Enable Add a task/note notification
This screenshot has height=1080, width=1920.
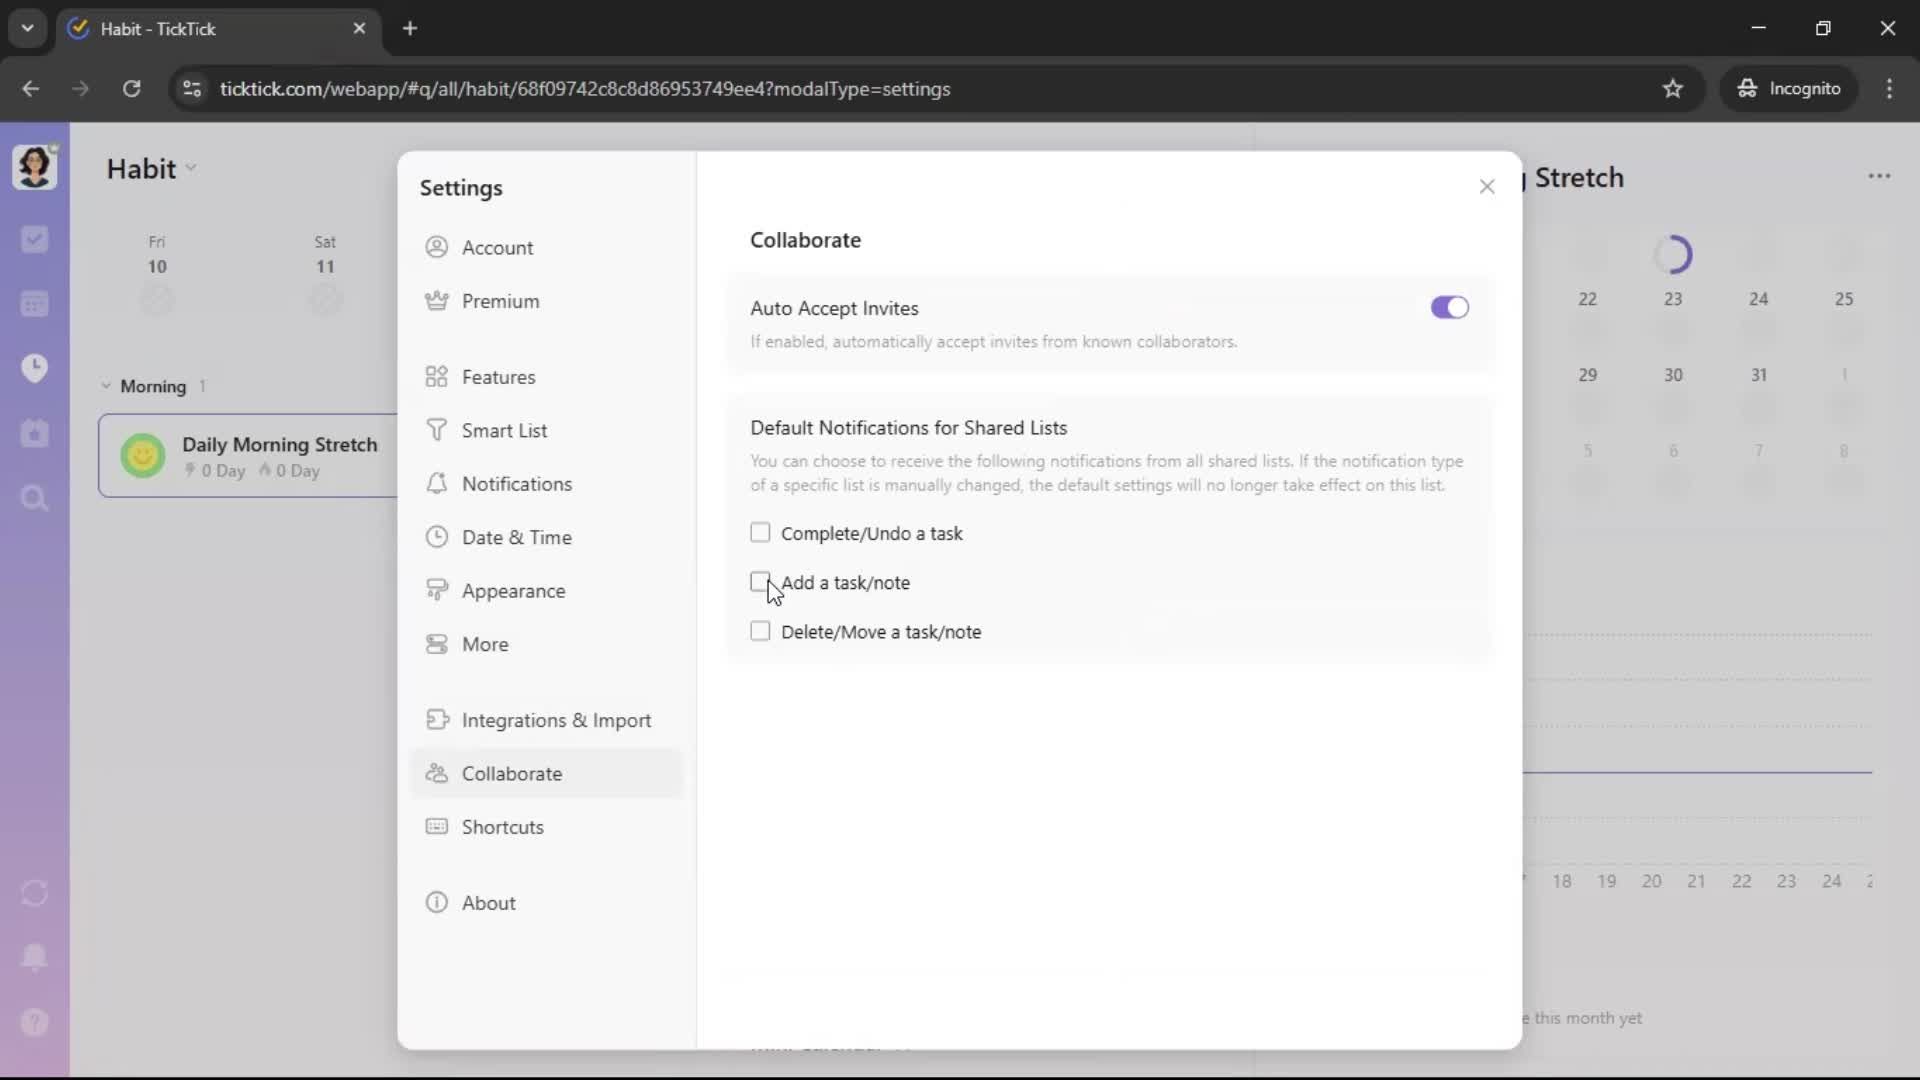pos(760,582)
